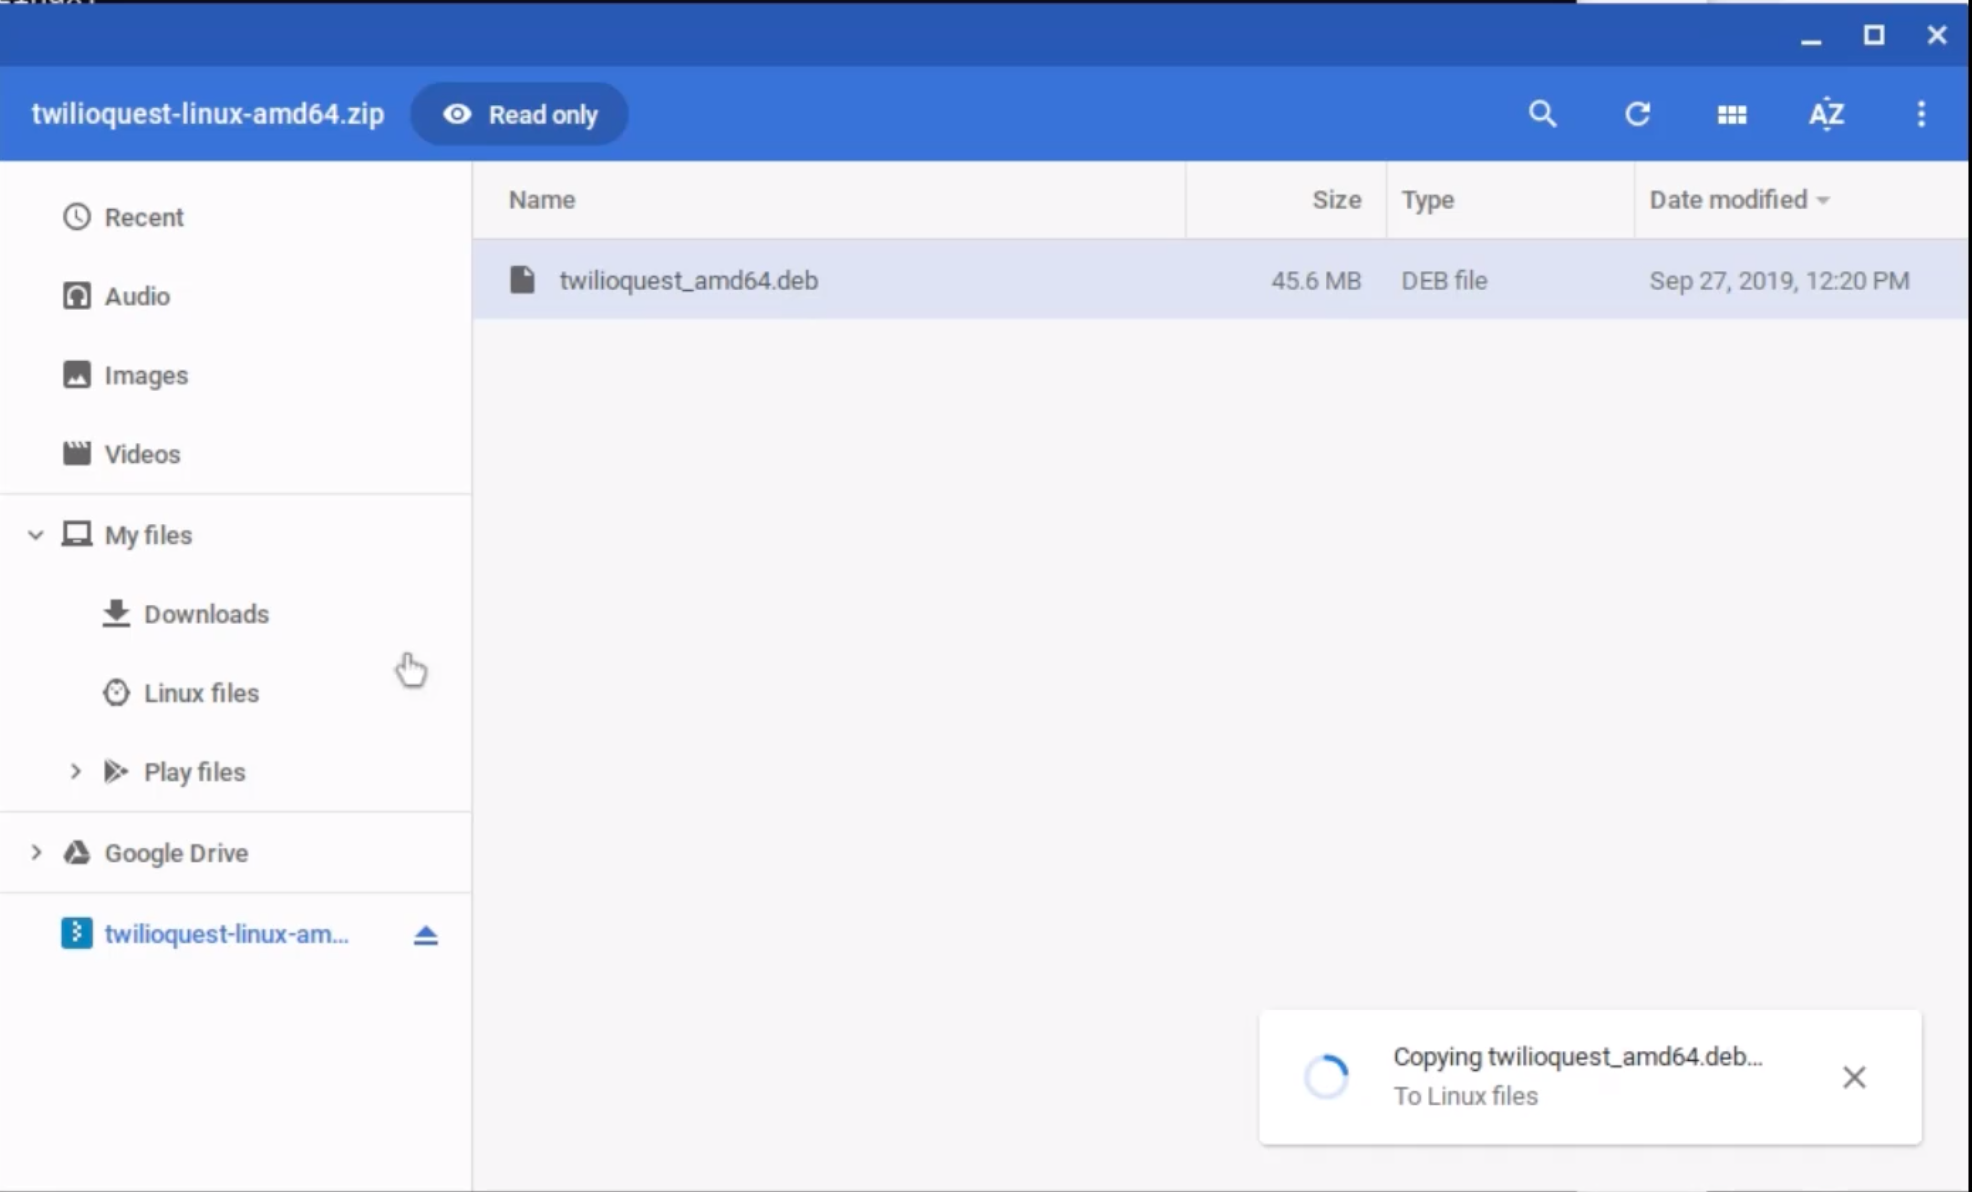Viewport: 1972px width, 1192px height.
Task: Switch to thumbnail grid view
Action: (1732, 114)
